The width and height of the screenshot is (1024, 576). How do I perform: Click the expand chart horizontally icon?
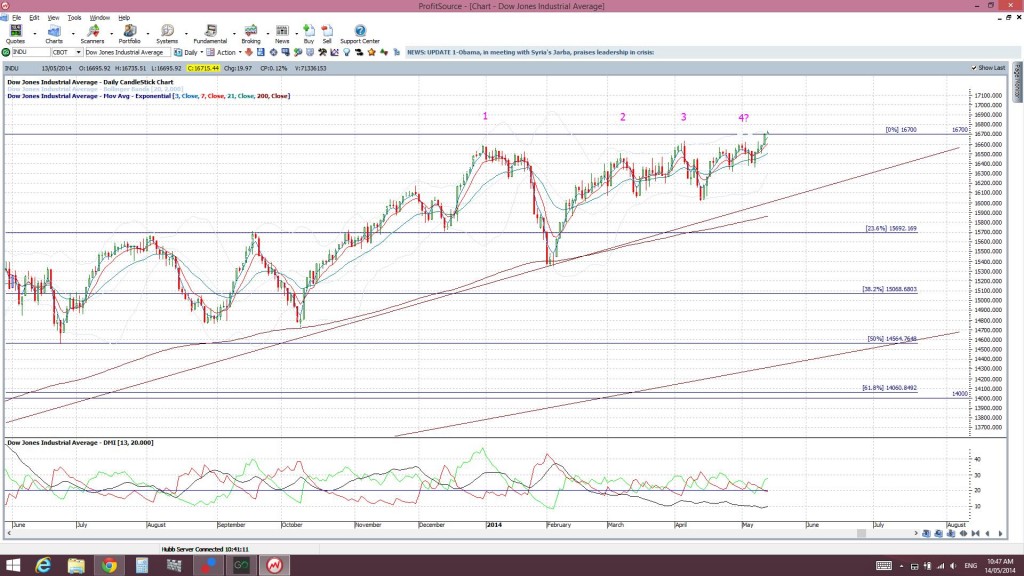963,534
